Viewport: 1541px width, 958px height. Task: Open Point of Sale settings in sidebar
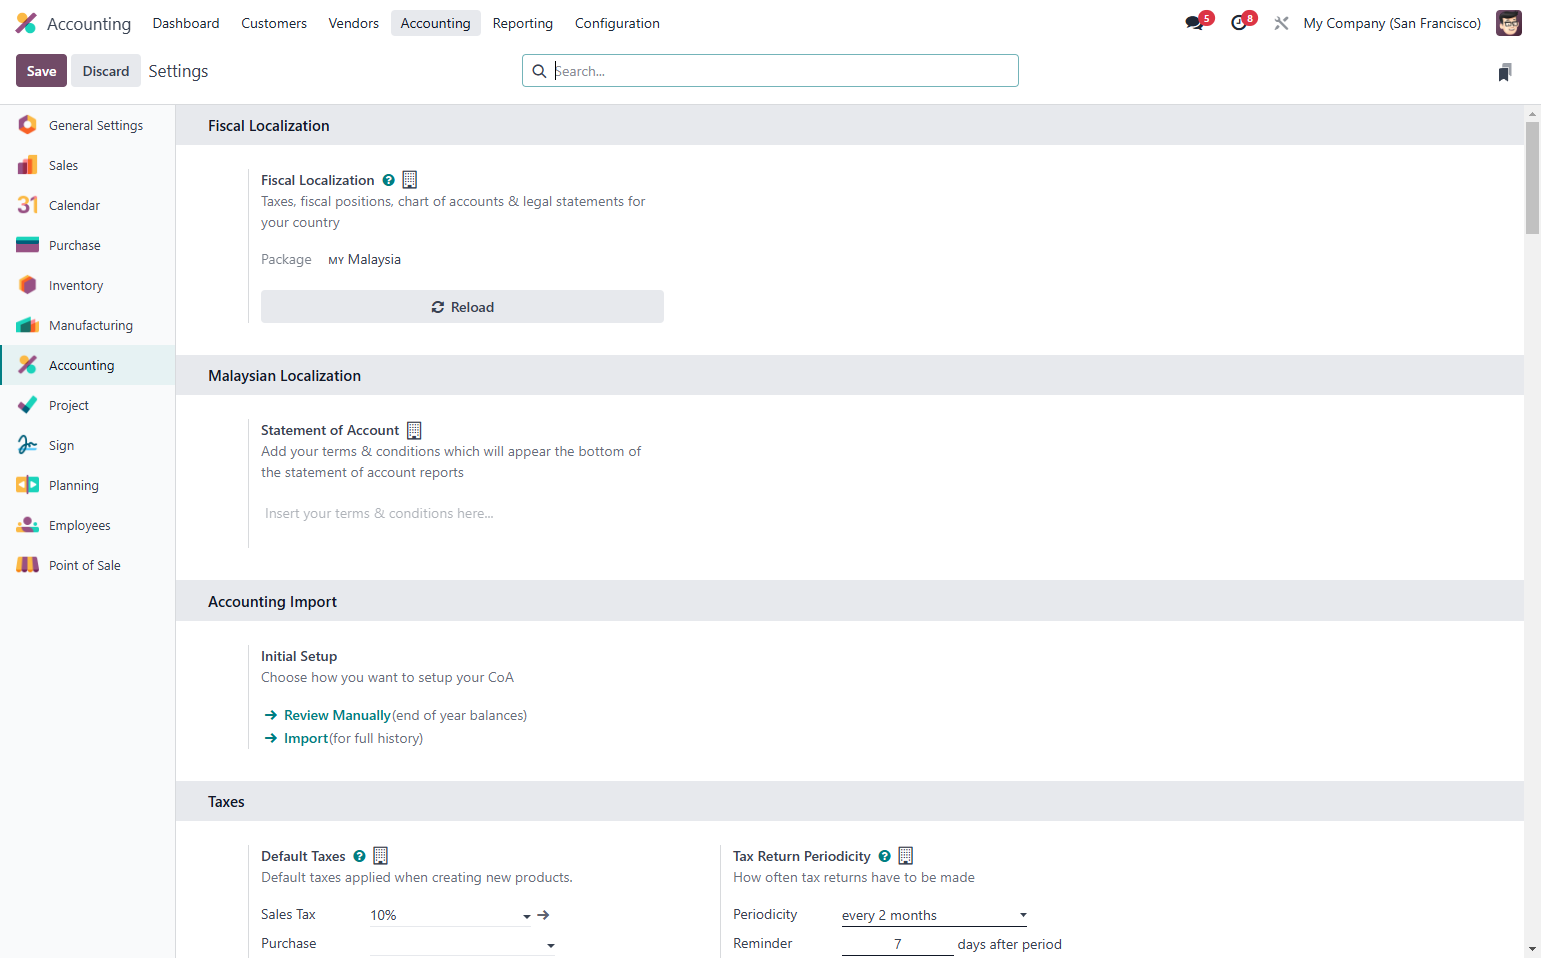pos(88,565)
